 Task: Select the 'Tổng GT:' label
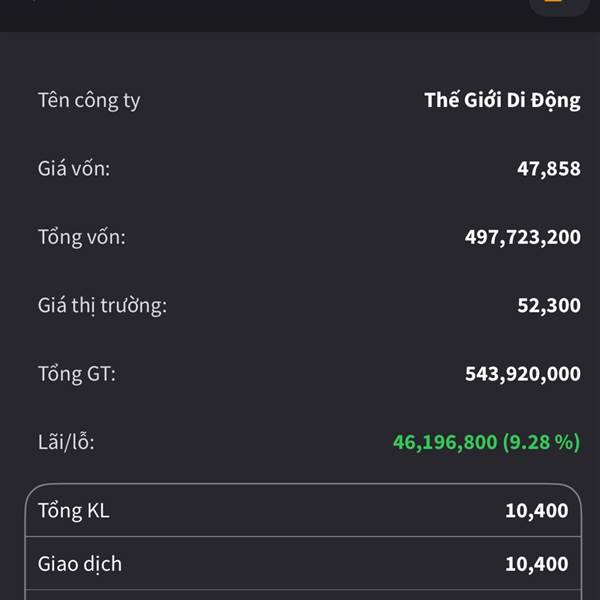click(77, 374)
